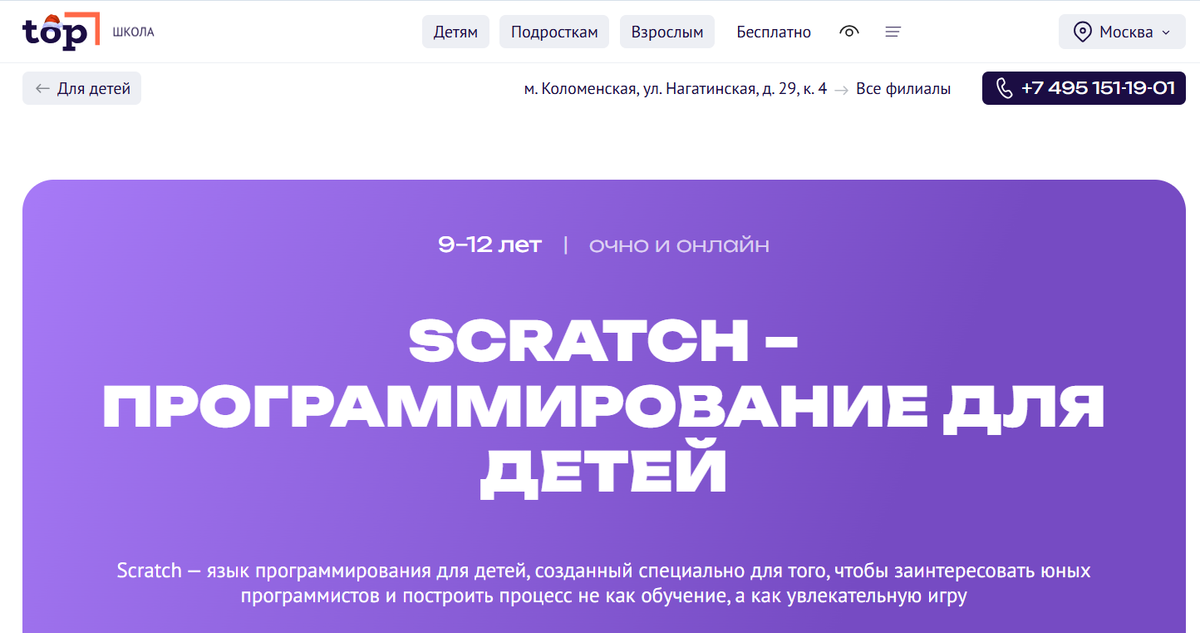Call the +7 495 151-19-01 number button
Image resolution: width=1200 pixels, height=633 pixels.
click(x=1084, y=88)
